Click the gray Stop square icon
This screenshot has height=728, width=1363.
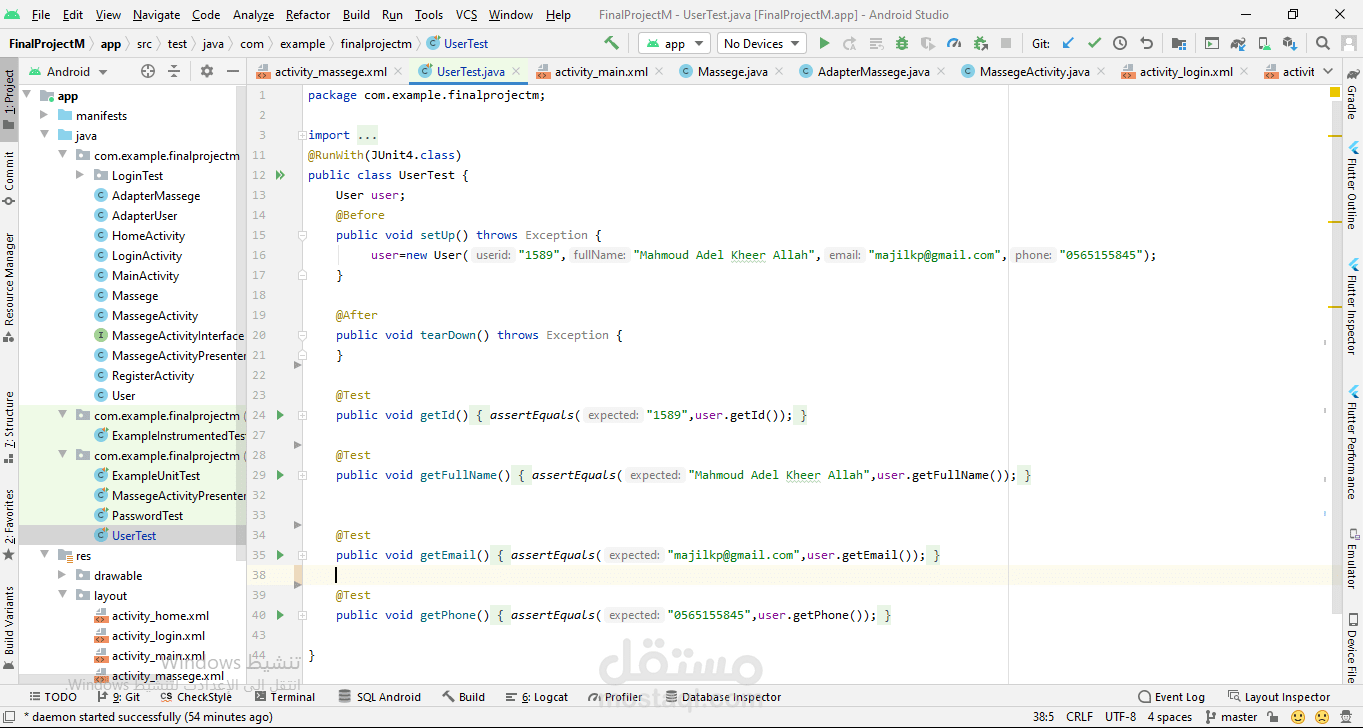pos(1006,43)
